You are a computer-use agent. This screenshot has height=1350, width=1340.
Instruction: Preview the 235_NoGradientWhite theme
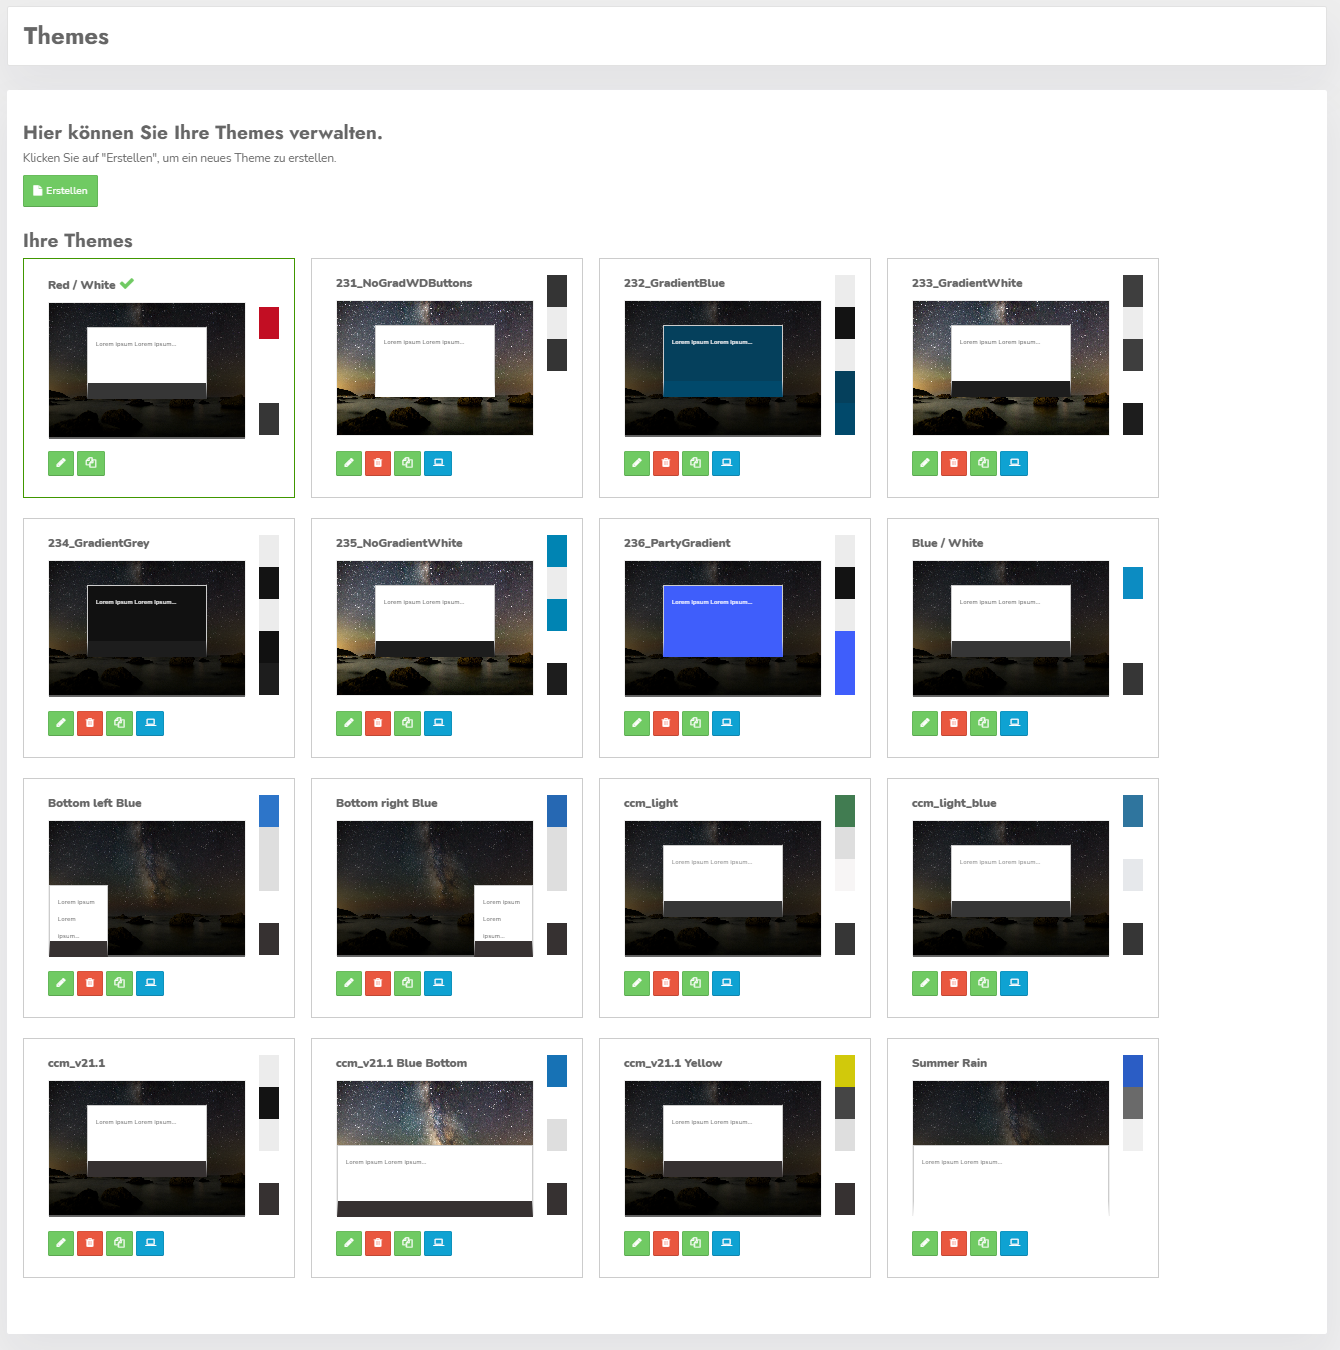[x=438, y=723]
